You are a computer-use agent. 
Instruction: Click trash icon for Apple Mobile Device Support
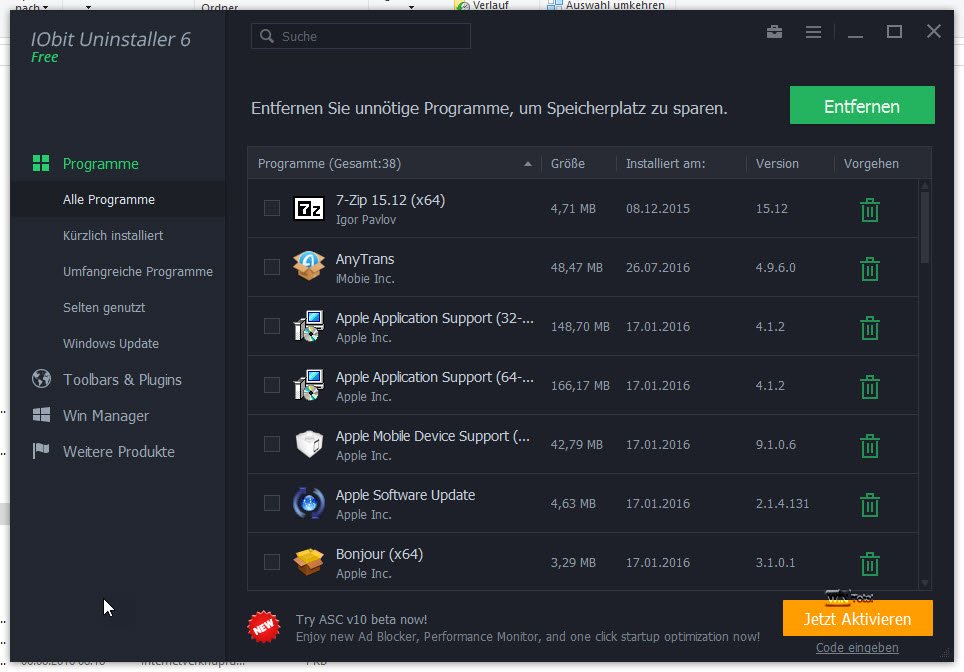(x=869, y=445)
